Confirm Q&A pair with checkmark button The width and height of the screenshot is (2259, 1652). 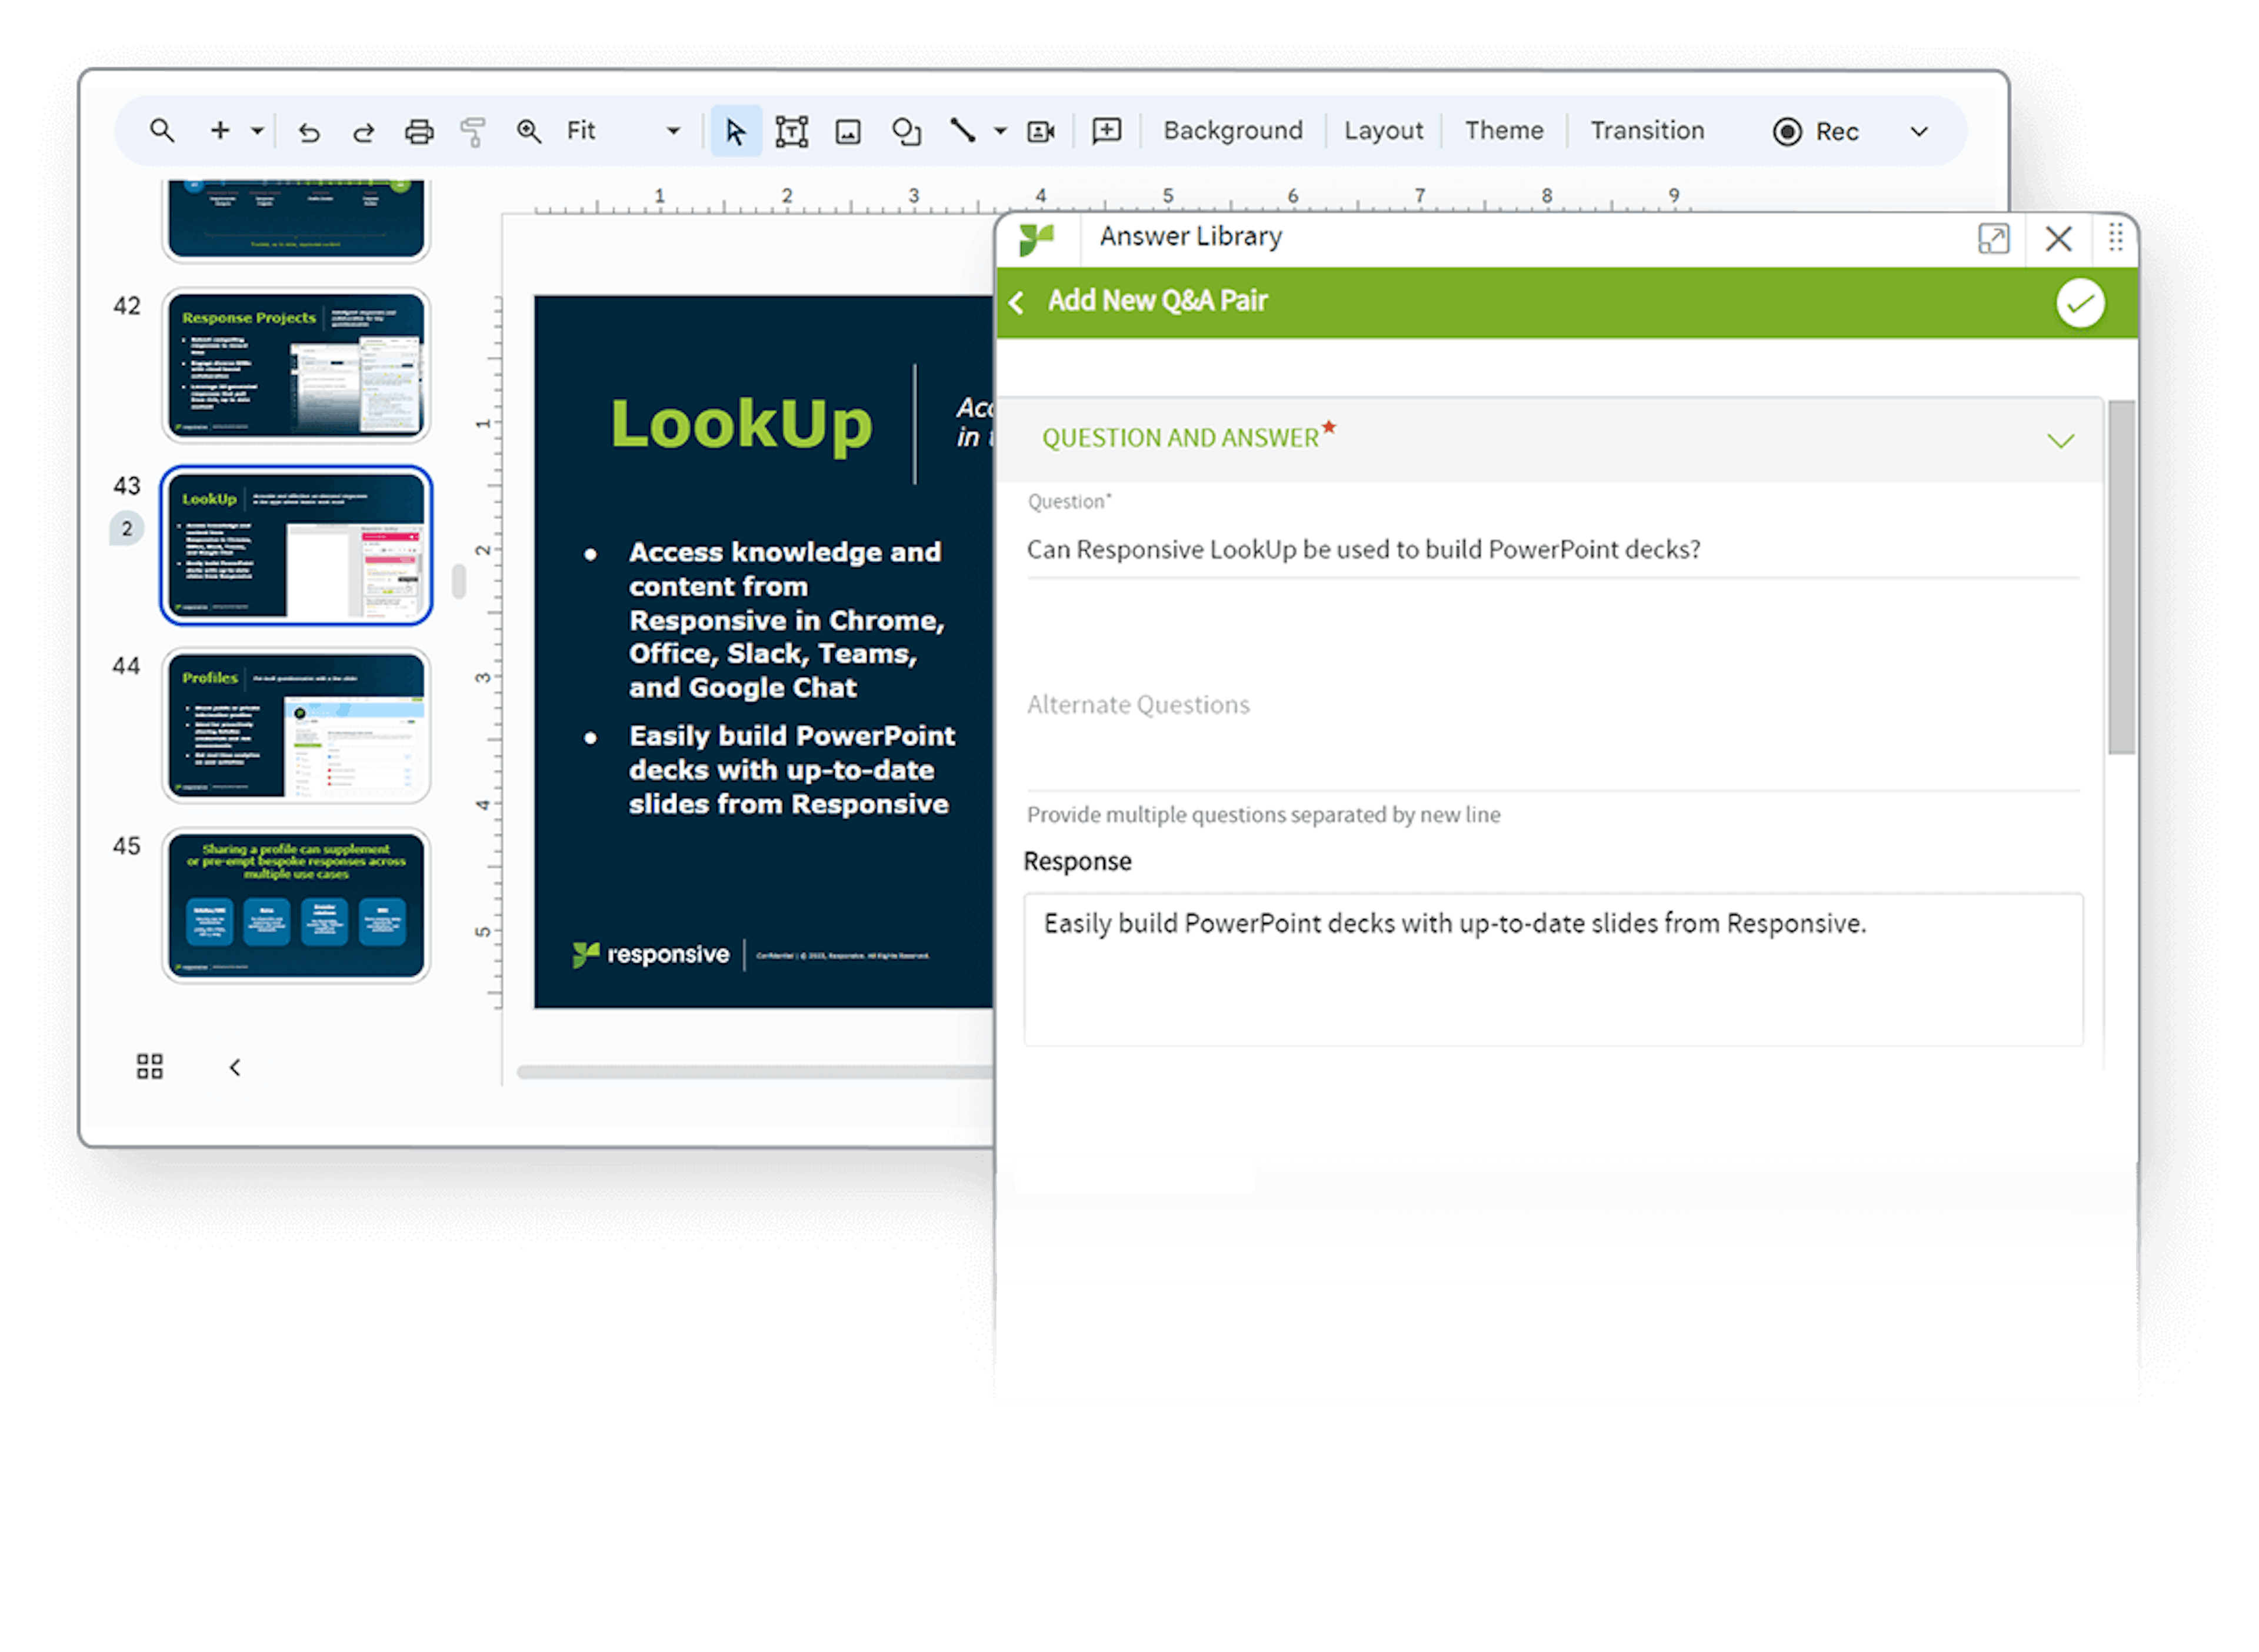tap(2080, 303)
